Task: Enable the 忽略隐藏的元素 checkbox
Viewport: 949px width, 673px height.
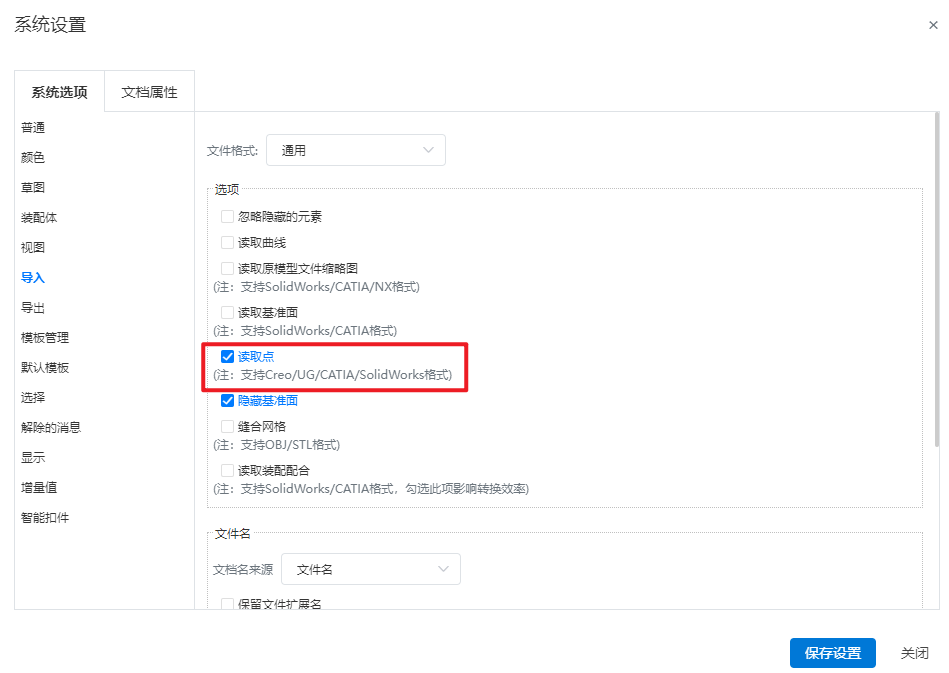Action: click(228, 217)
